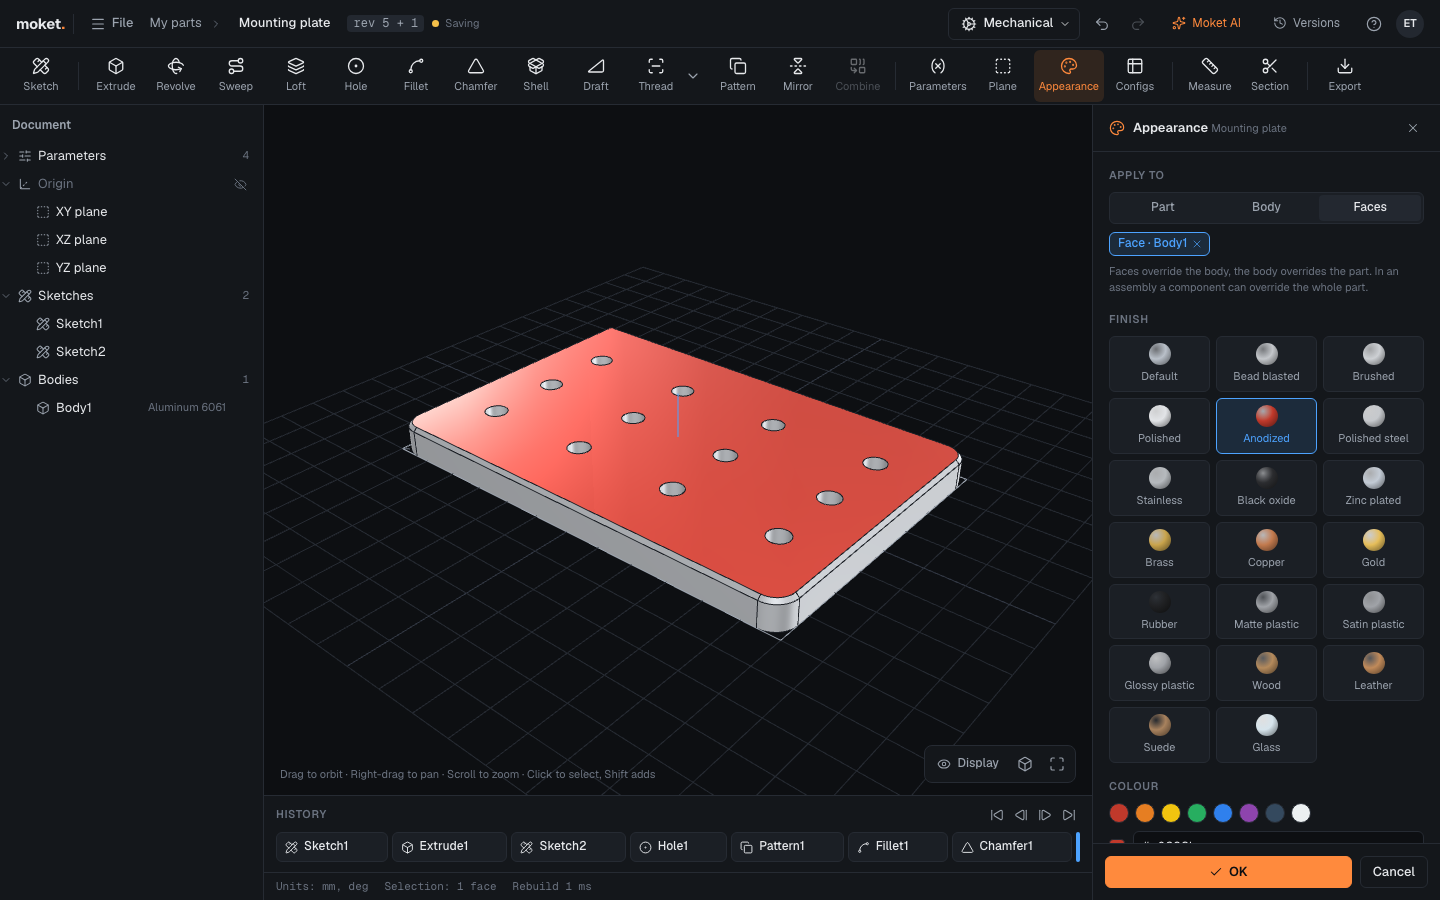Open the toolbar overflow chevron after Thread
Screen dimensions: 1440x900
pyautogui.click(x=693, y=76)
